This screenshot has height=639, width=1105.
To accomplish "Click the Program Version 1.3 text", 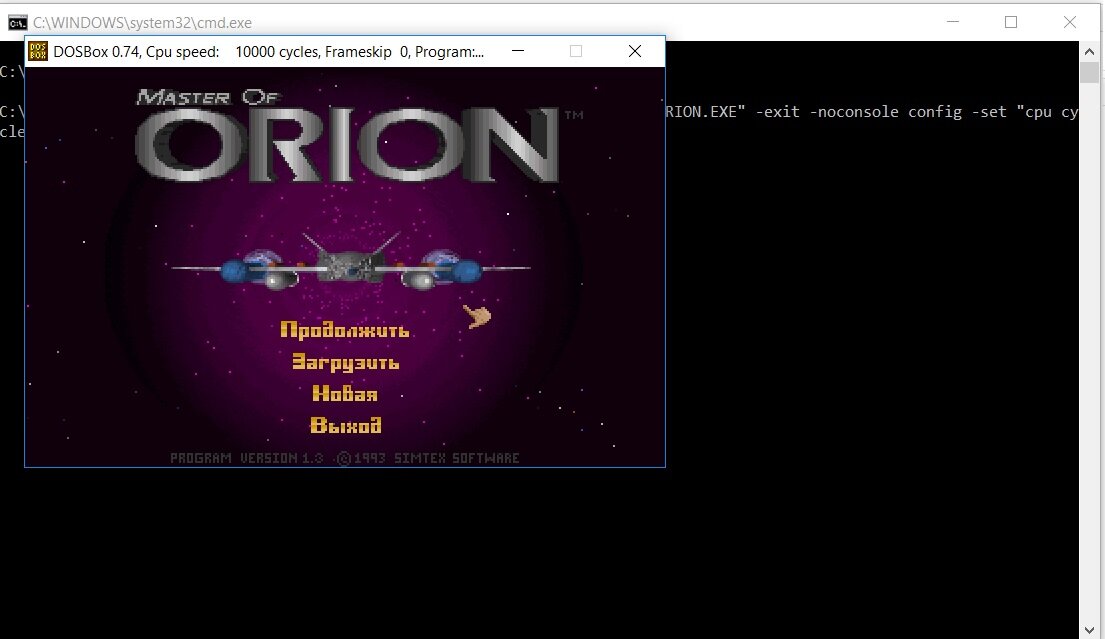I will 247,458.
